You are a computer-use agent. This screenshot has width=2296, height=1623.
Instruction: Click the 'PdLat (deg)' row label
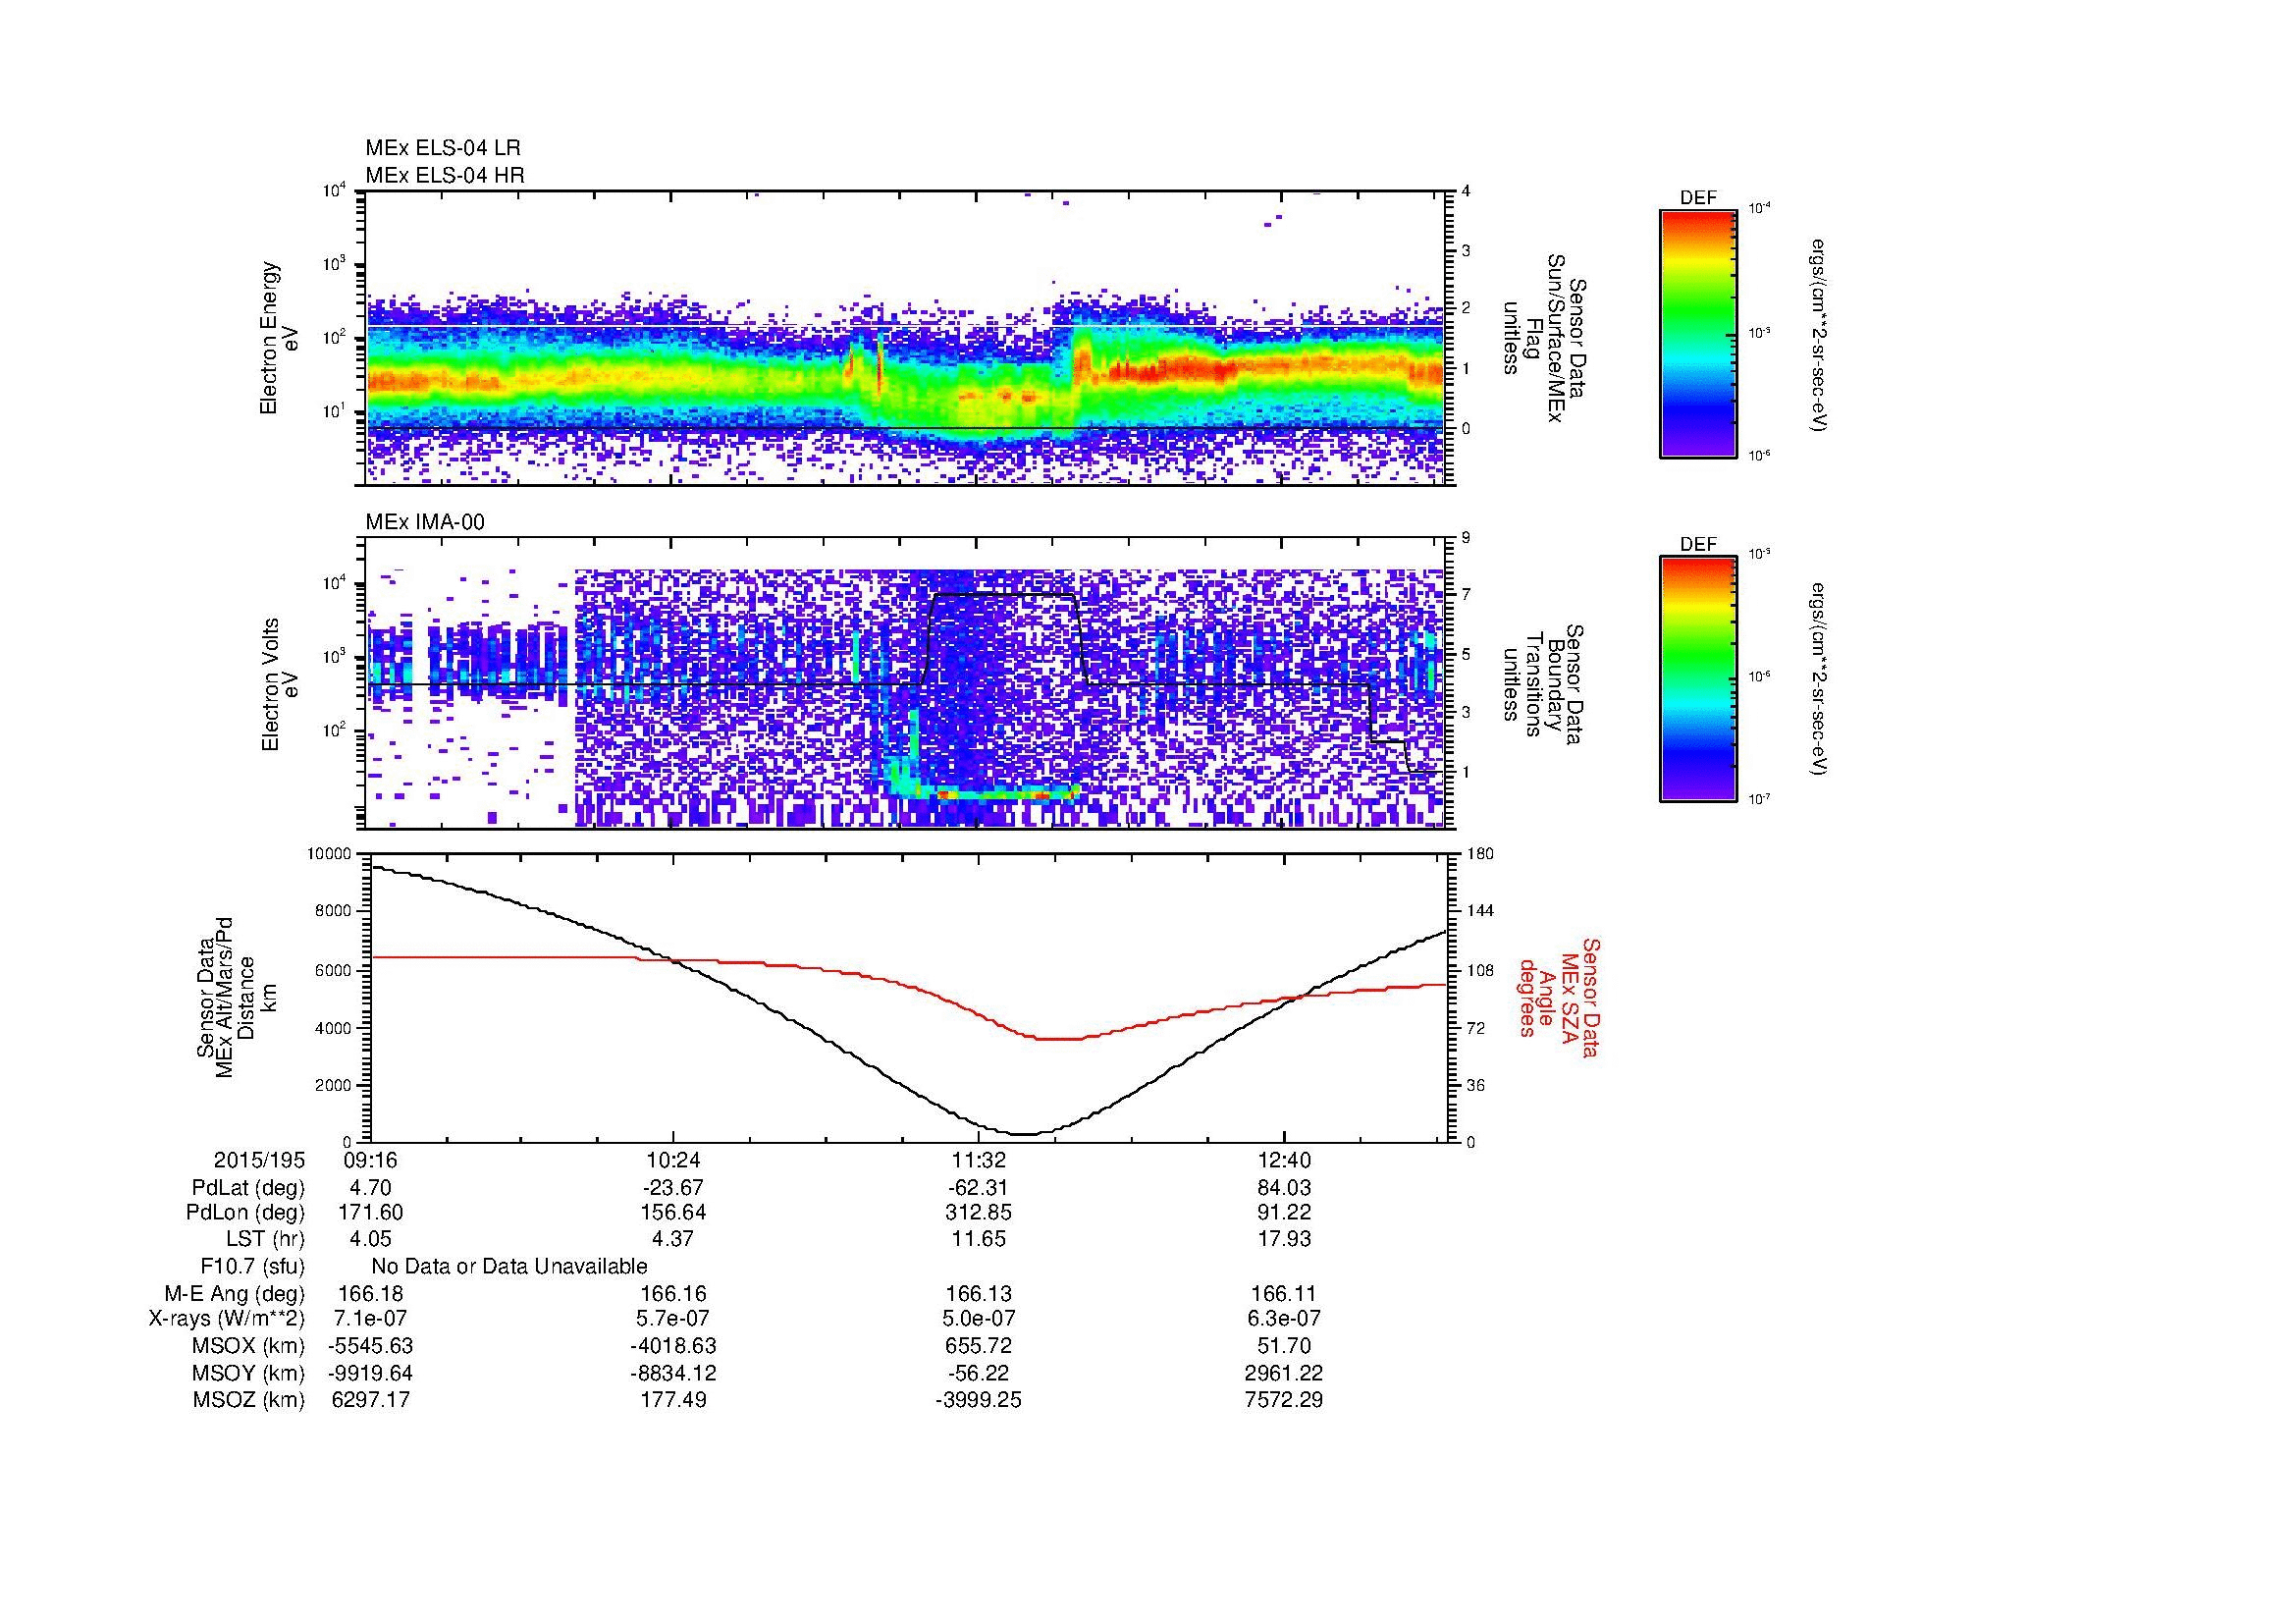point(248,1188)
